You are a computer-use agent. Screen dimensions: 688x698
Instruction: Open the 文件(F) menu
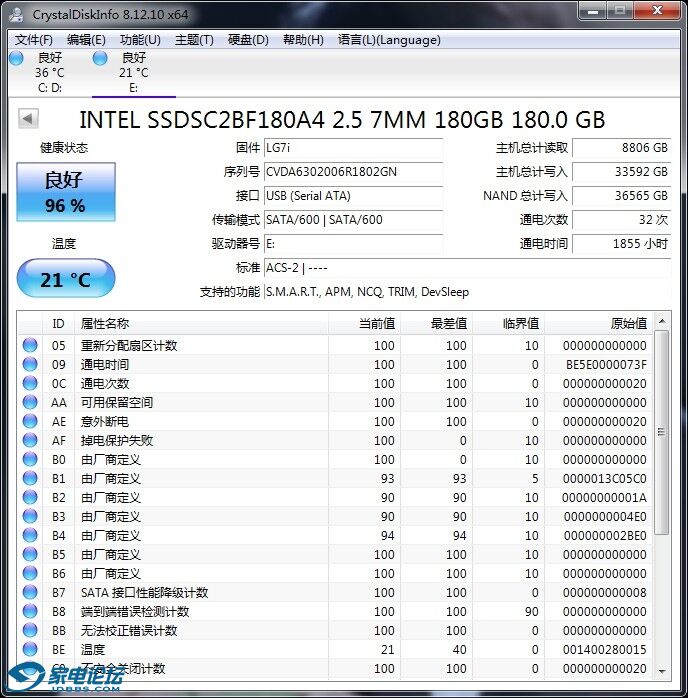pos(33,40)
